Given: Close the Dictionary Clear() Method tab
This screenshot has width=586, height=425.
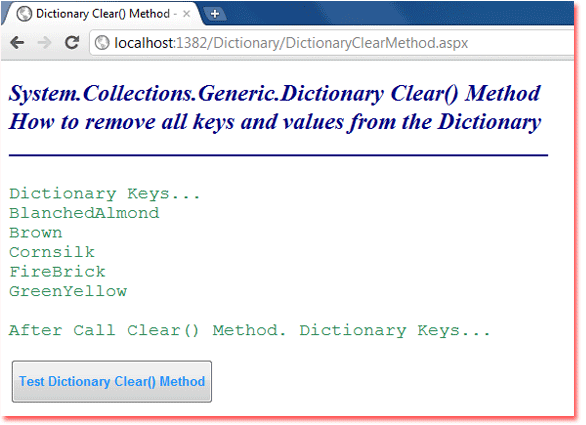Looking at the screenshot, I should click(x=186, y=14).
